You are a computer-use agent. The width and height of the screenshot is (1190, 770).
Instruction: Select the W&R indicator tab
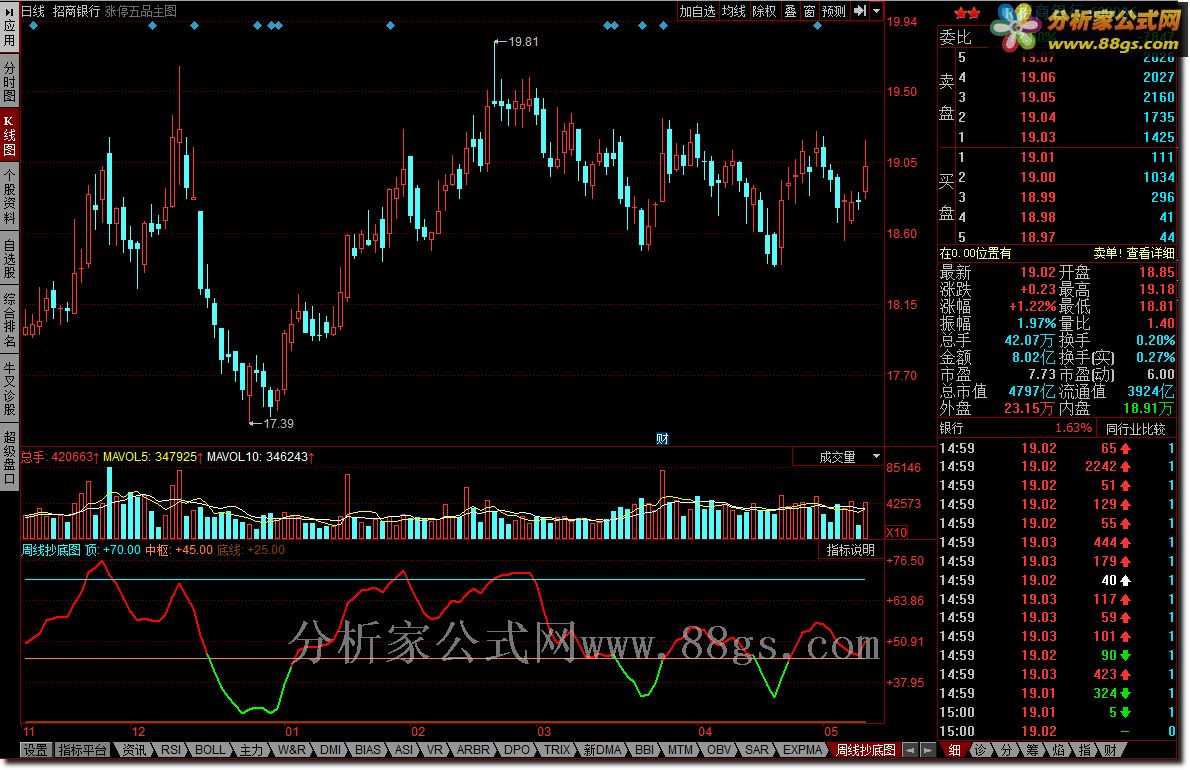[x=291, y=750]
